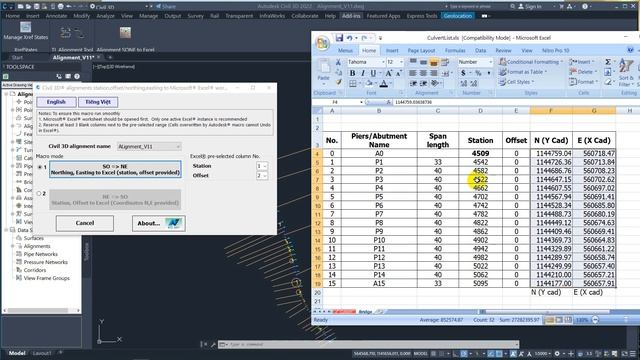Open the Civil 3D Annotate menu tab

(x=56, y=16)
